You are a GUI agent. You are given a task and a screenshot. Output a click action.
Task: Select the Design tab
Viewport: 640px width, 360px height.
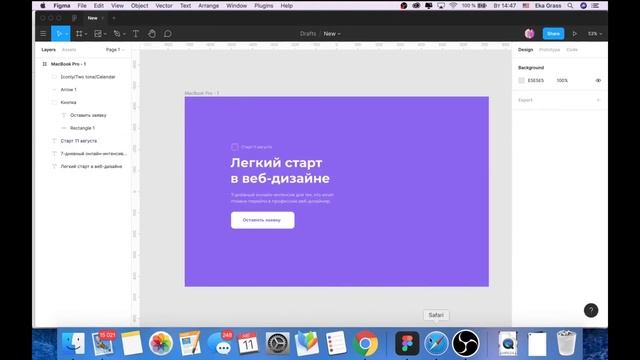526,50
